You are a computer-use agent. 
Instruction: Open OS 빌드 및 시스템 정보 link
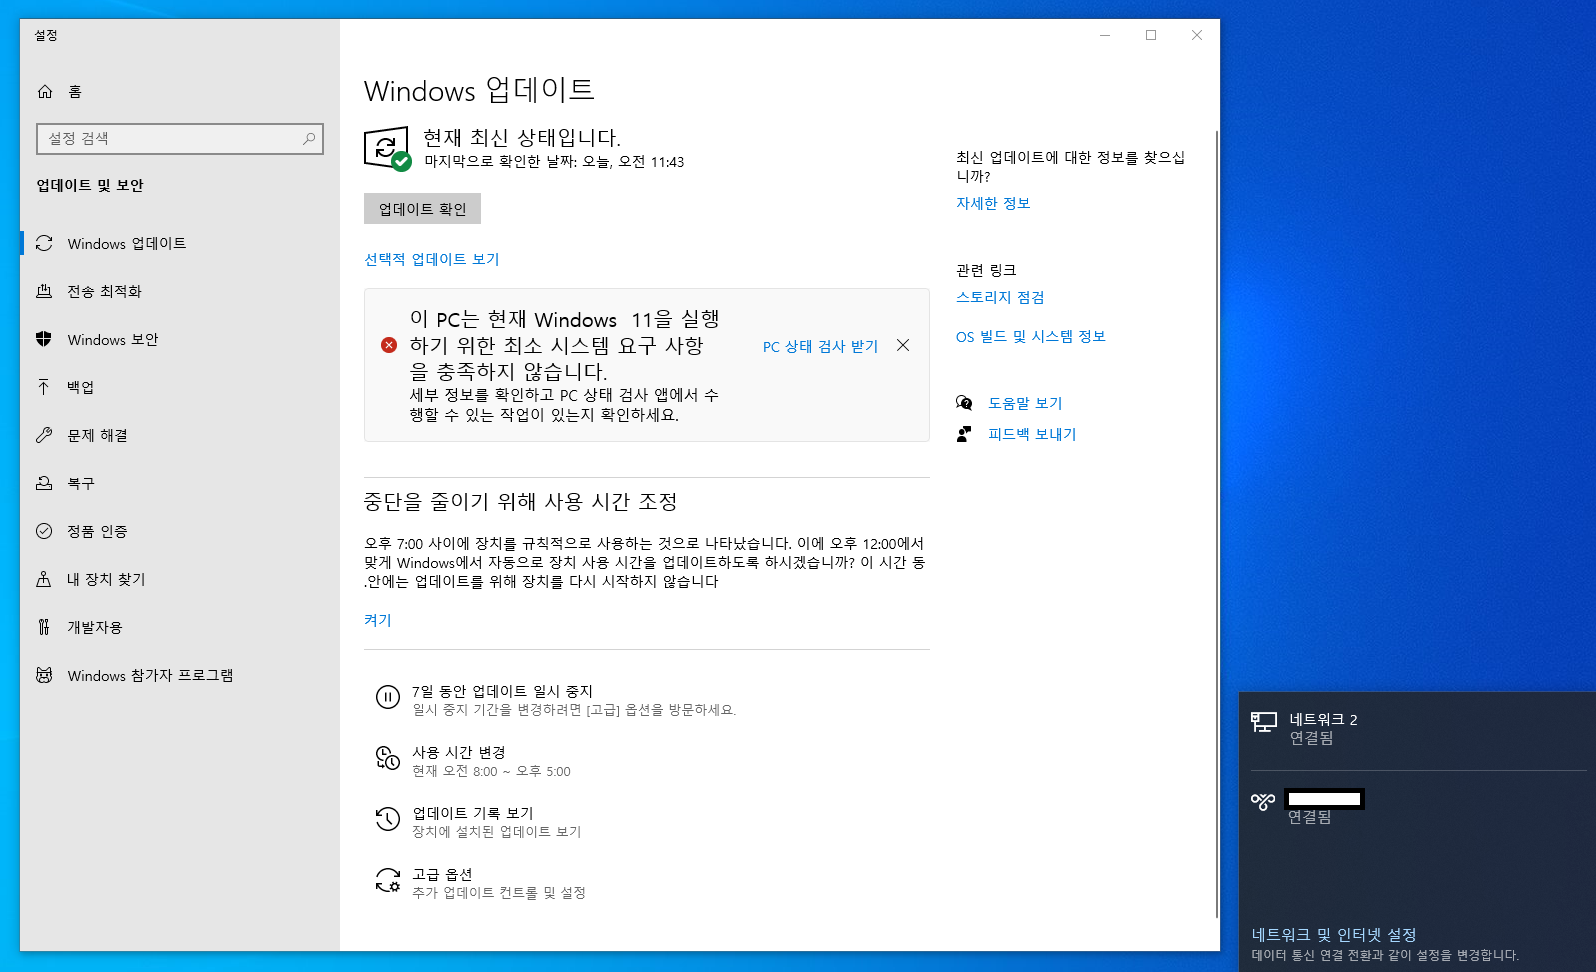click(x=1031, y=336)
